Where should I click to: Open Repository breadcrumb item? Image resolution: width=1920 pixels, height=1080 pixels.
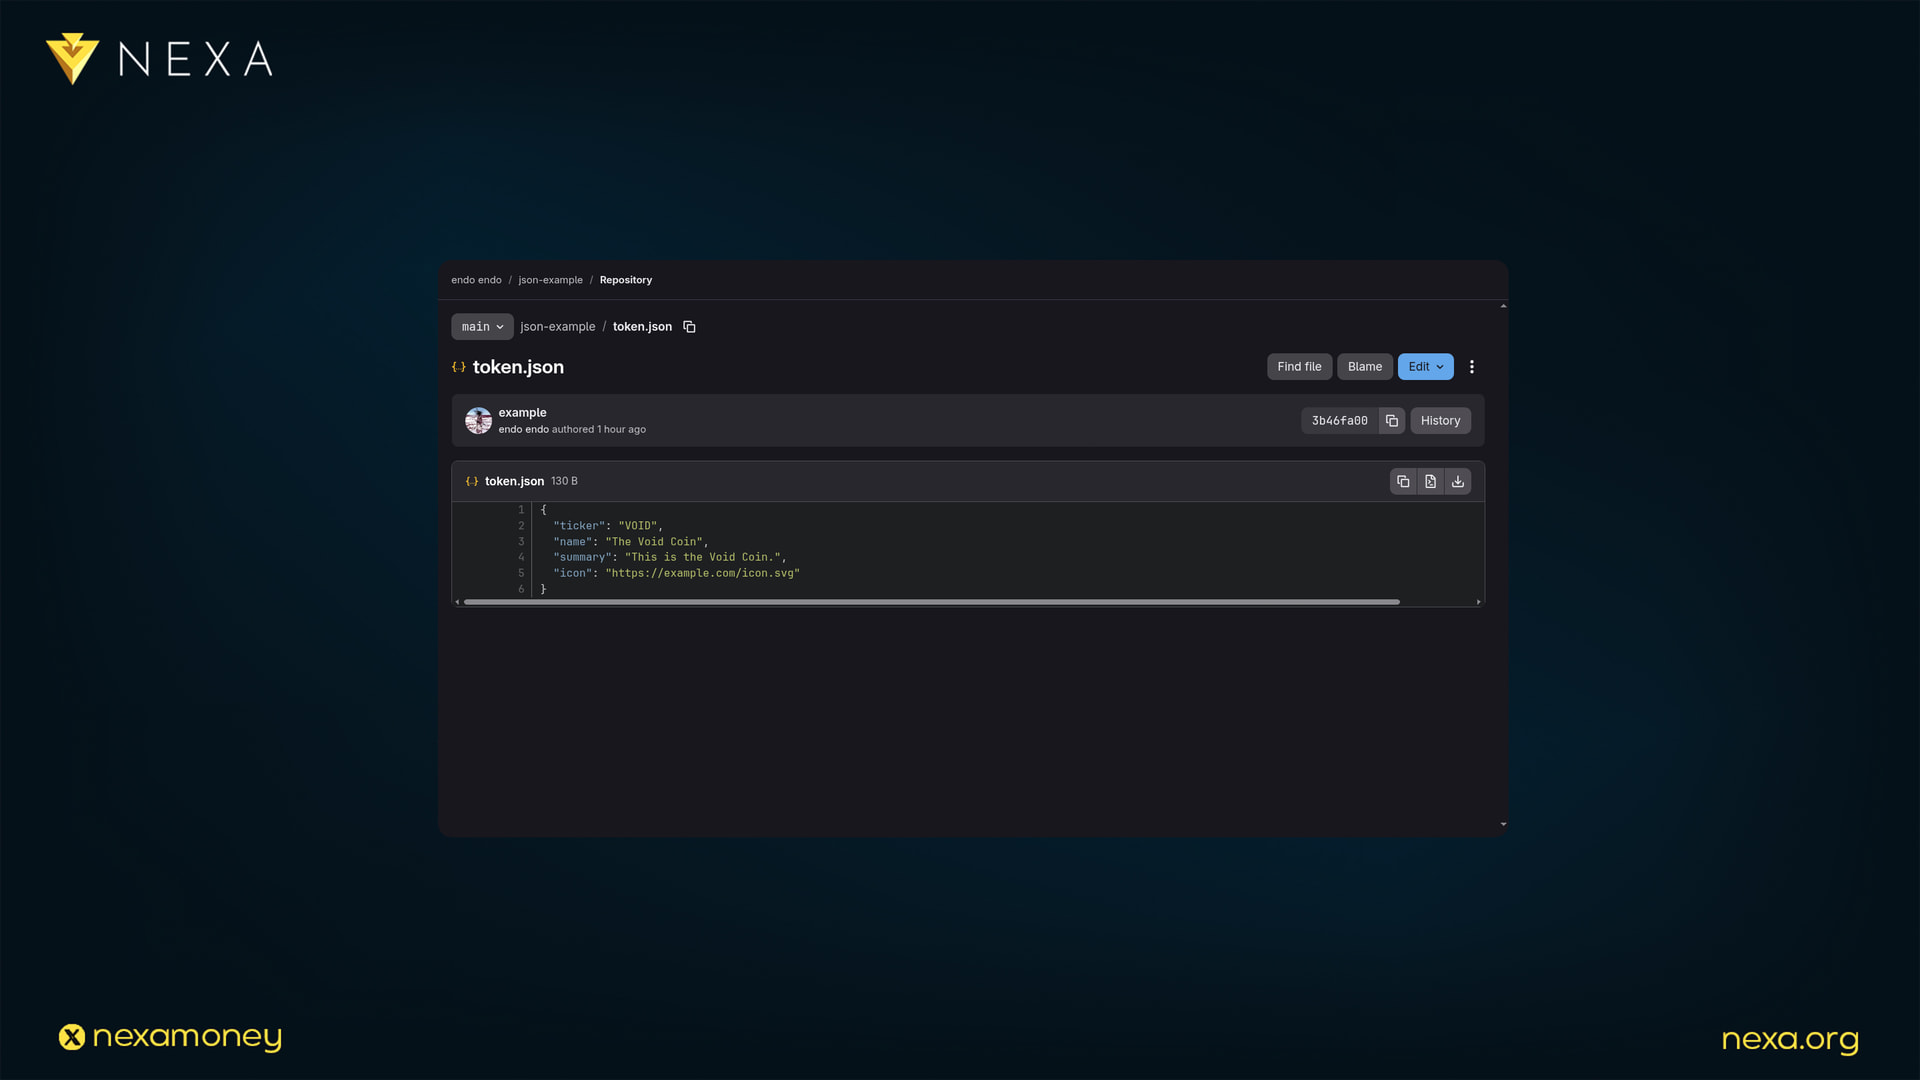coord(625,280)
